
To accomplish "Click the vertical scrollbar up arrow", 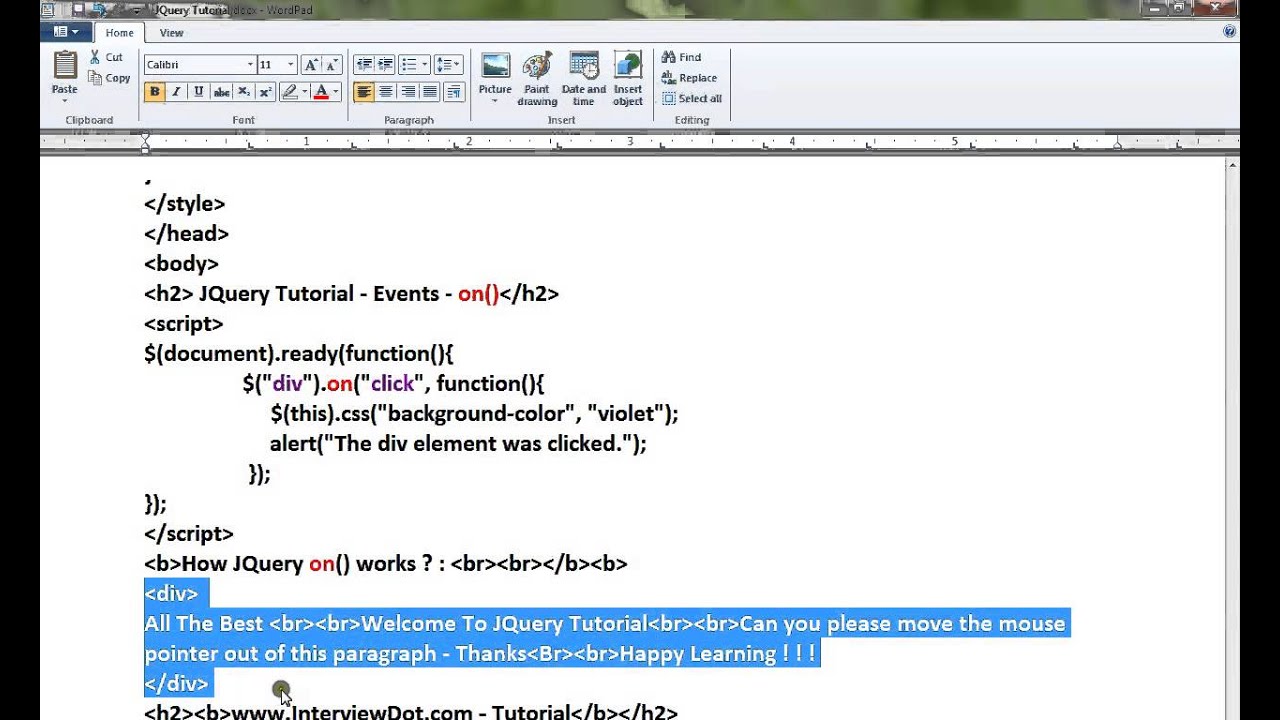I will (x=1233, y=166).
